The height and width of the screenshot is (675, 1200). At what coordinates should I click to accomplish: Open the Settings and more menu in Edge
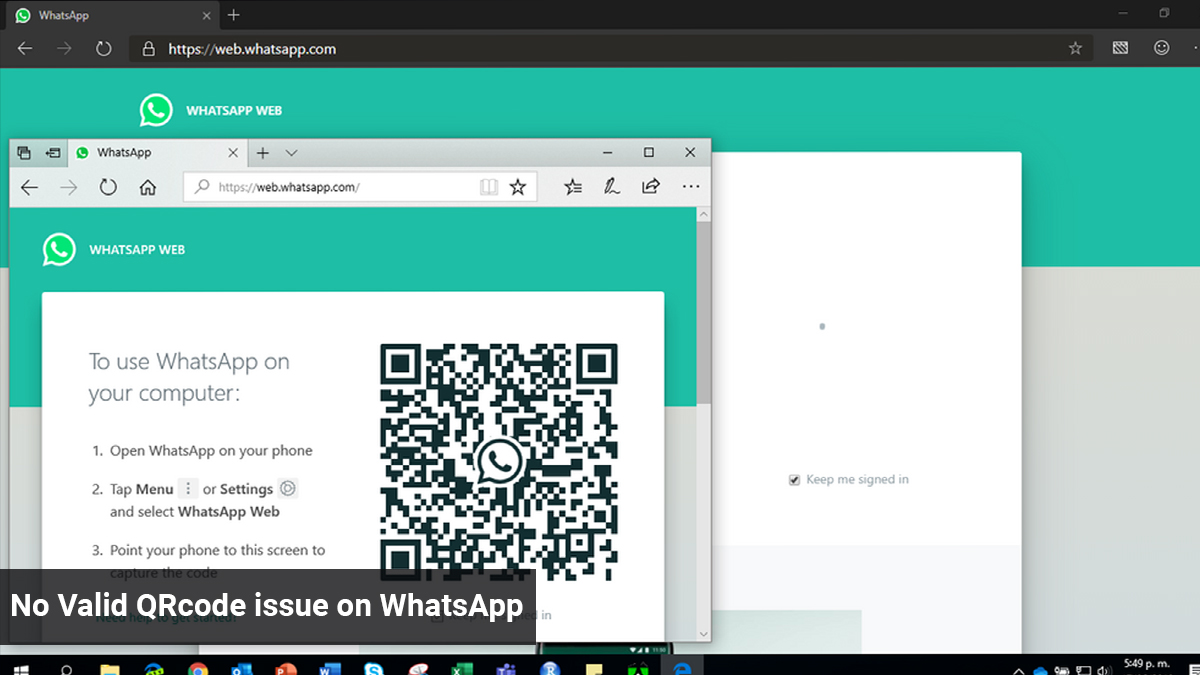tap(691, 186)
